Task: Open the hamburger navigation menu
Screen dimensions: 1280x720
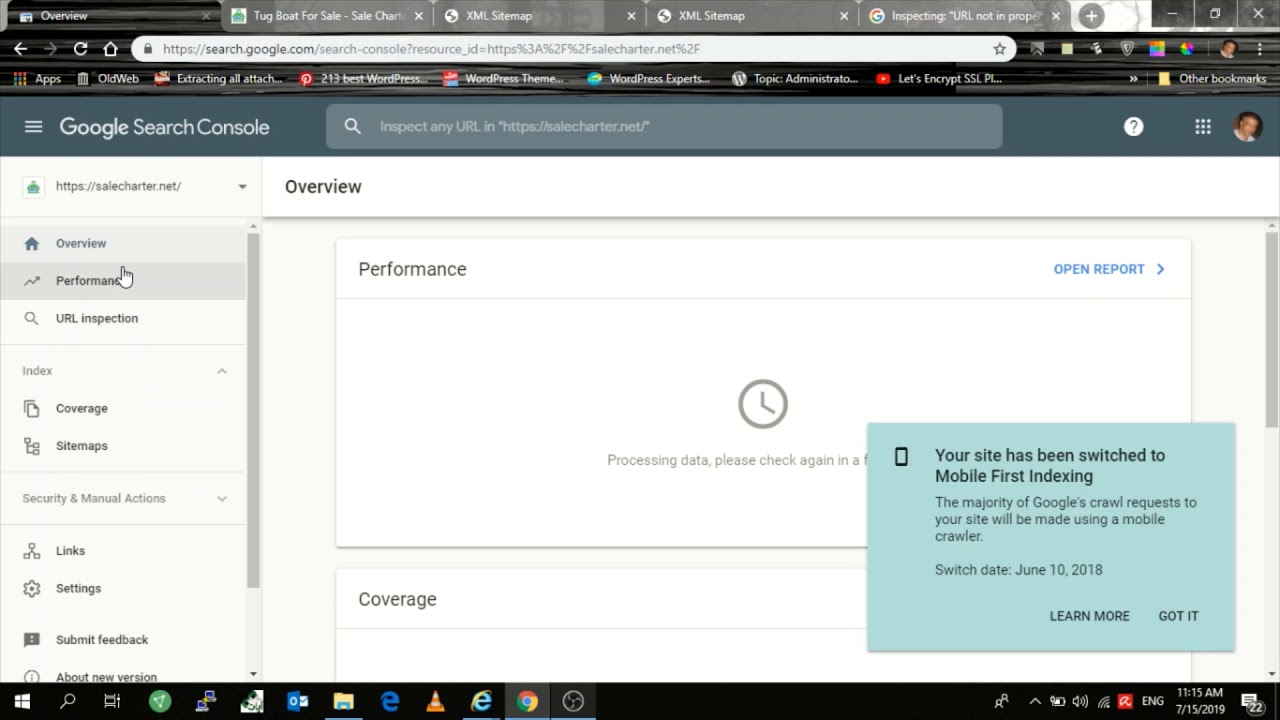Action: [33, 127]
